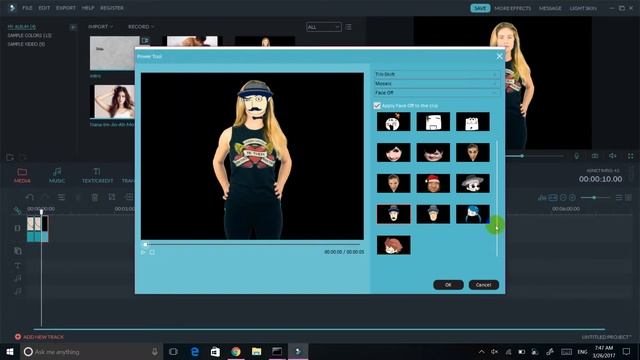
Task: Select SAMPLE COLORS in the media library
Action: coord(29,36)
